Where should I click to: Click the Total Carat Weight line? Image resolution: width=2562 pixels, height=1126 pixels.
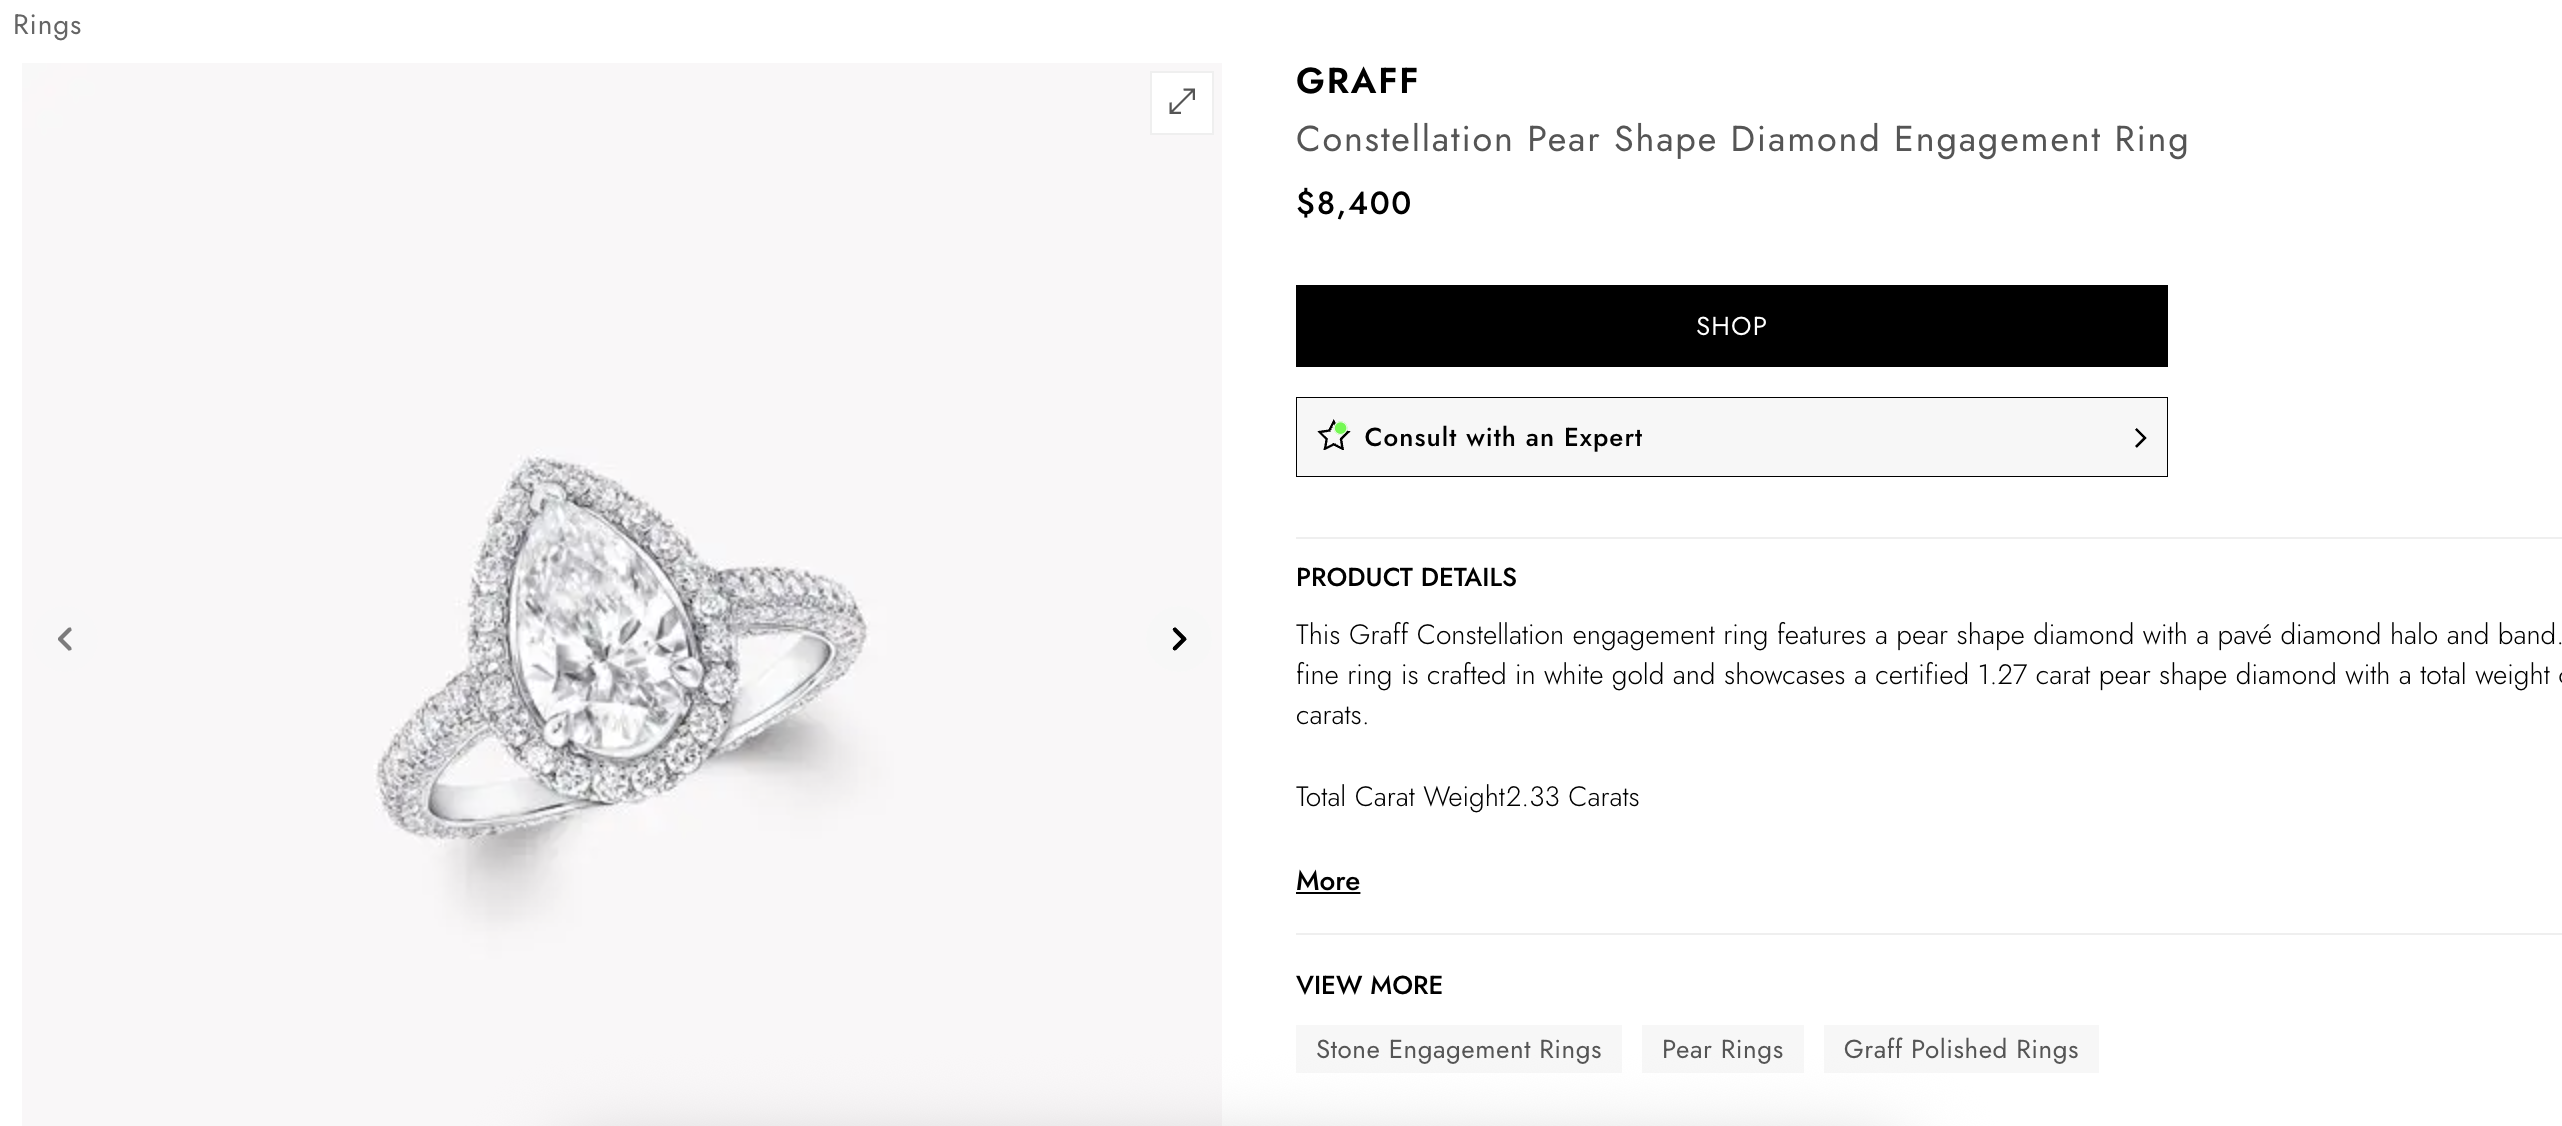click(x=1466, y=798)
